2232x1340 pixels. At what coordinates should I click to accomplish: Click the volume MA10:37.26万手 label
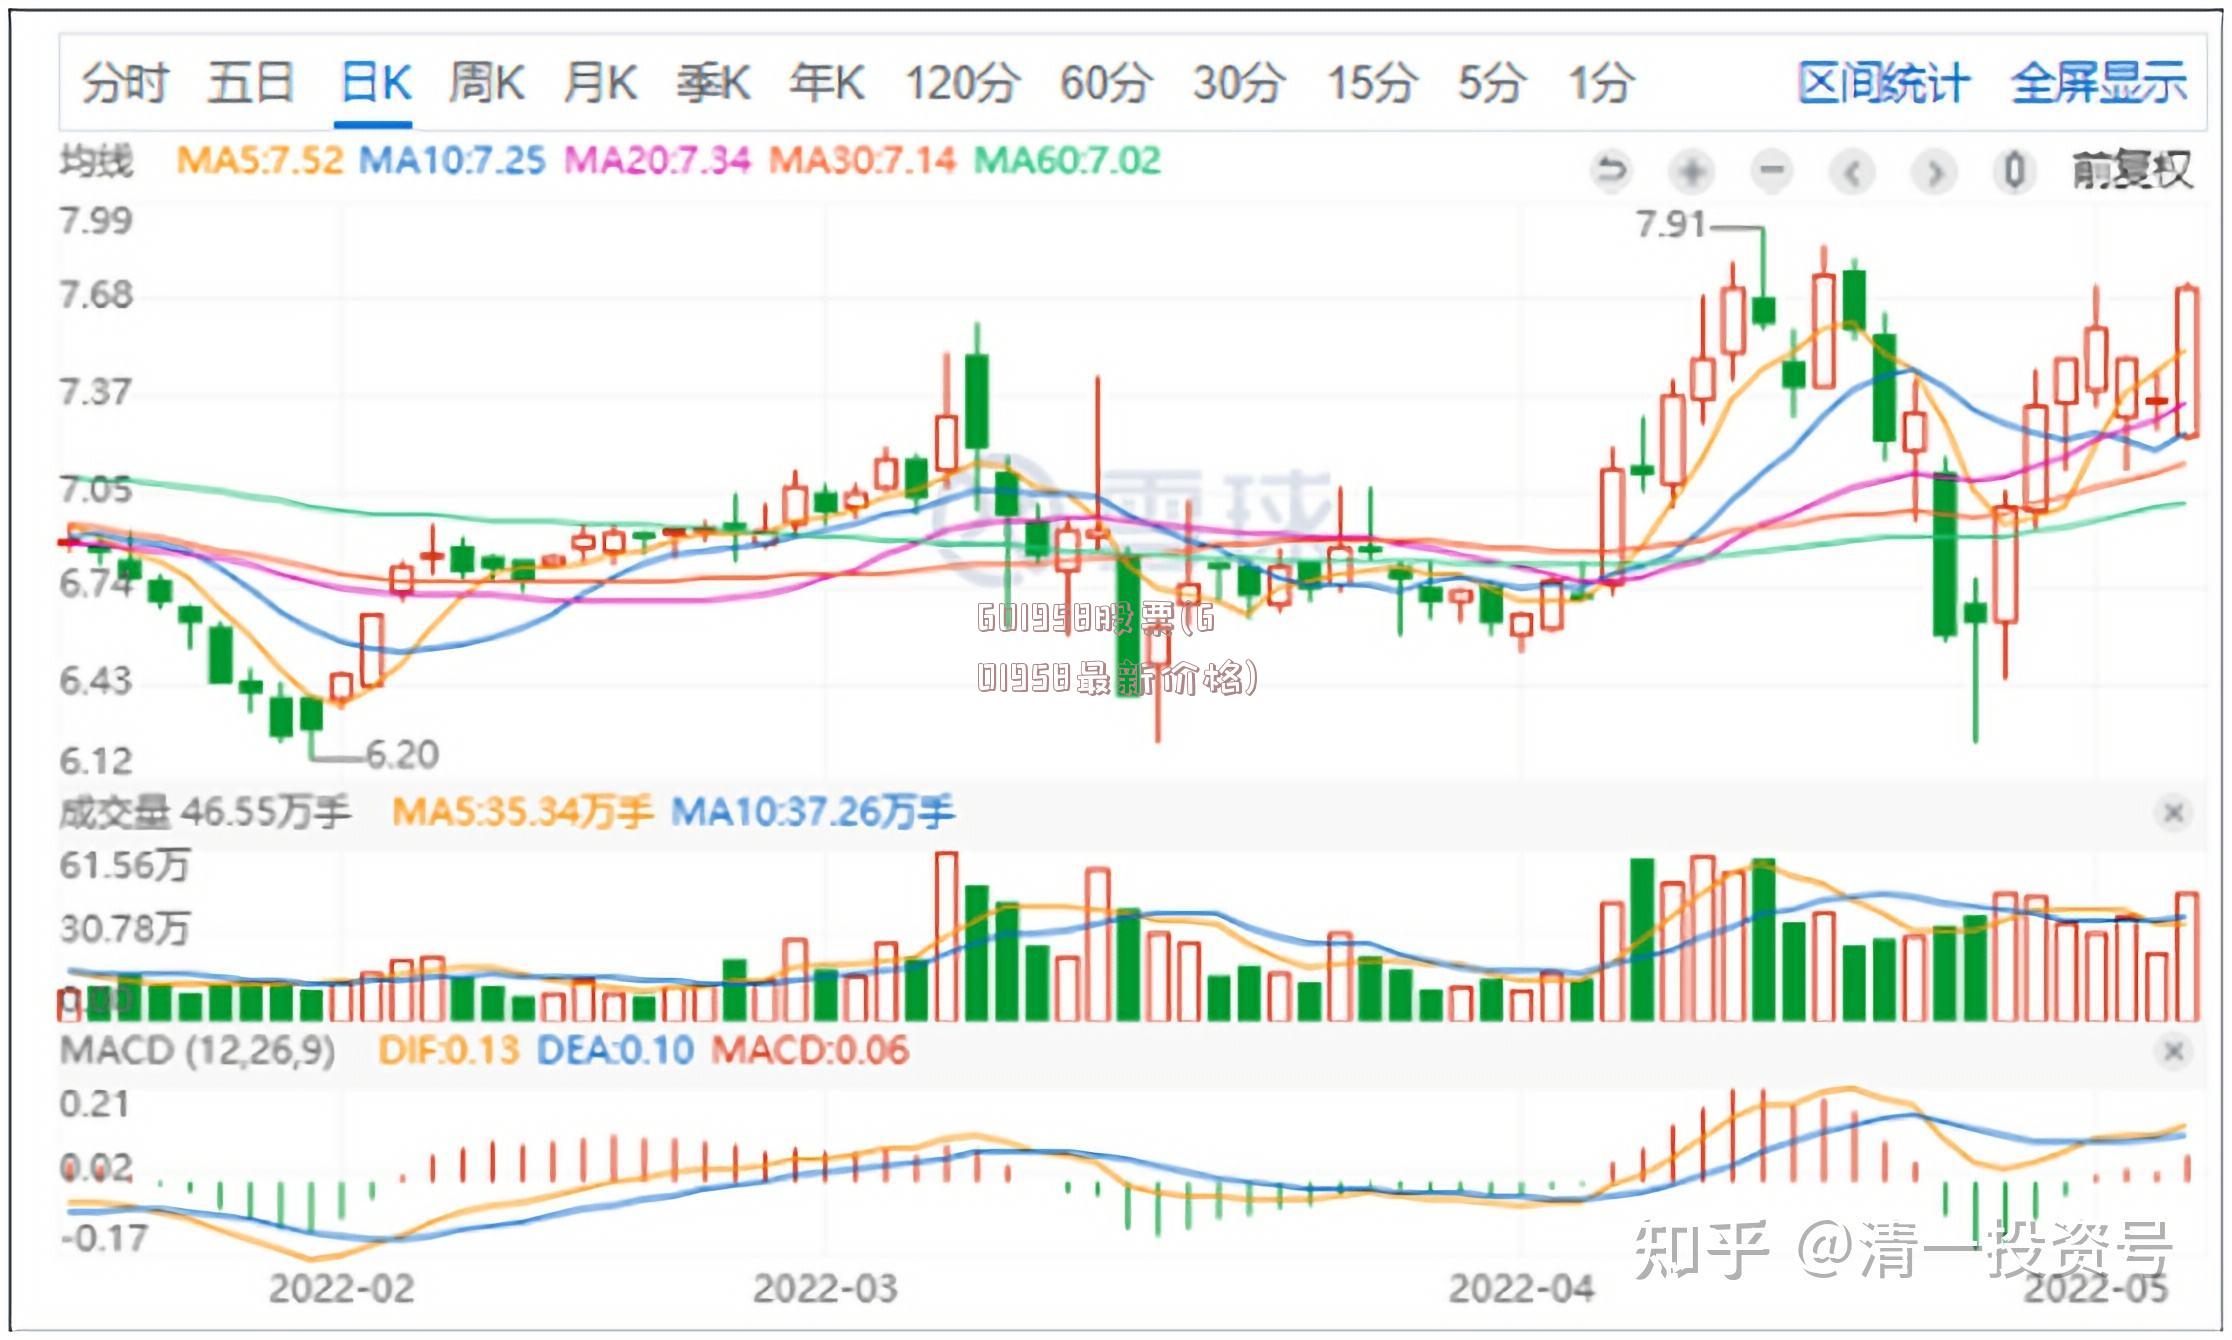tap(813, 812)
